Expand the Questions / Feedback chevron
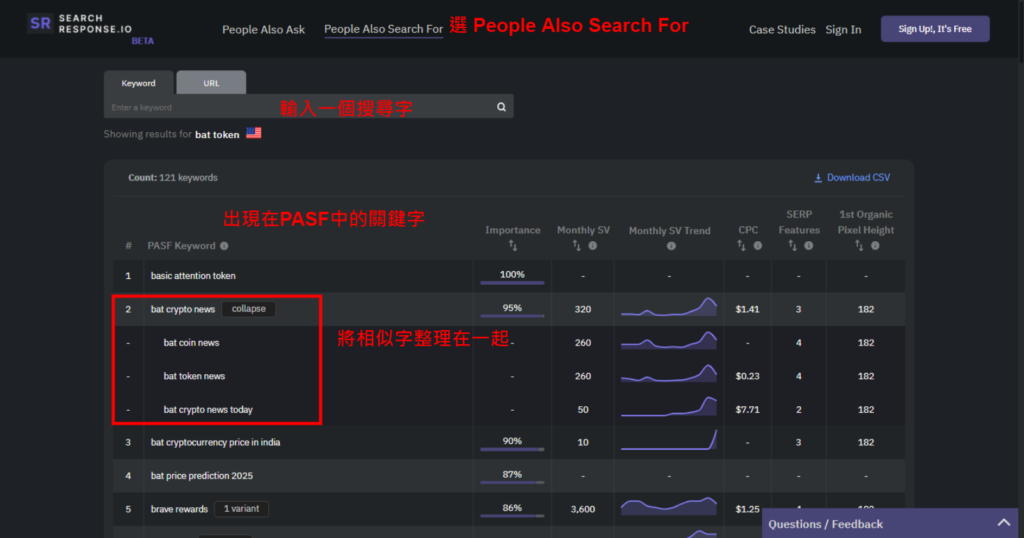 [1004, 523]
